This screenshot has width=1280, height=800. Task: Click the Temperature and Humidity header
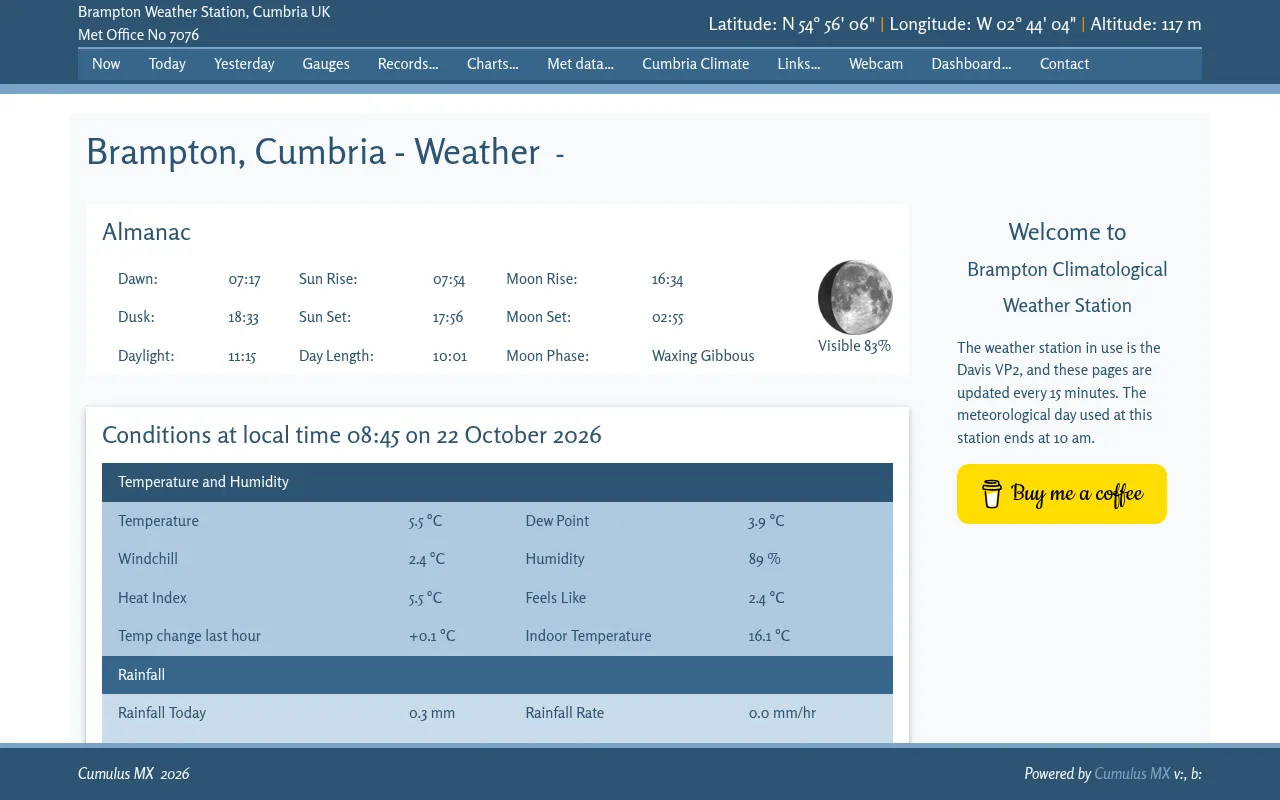click(x=497, y=482)
